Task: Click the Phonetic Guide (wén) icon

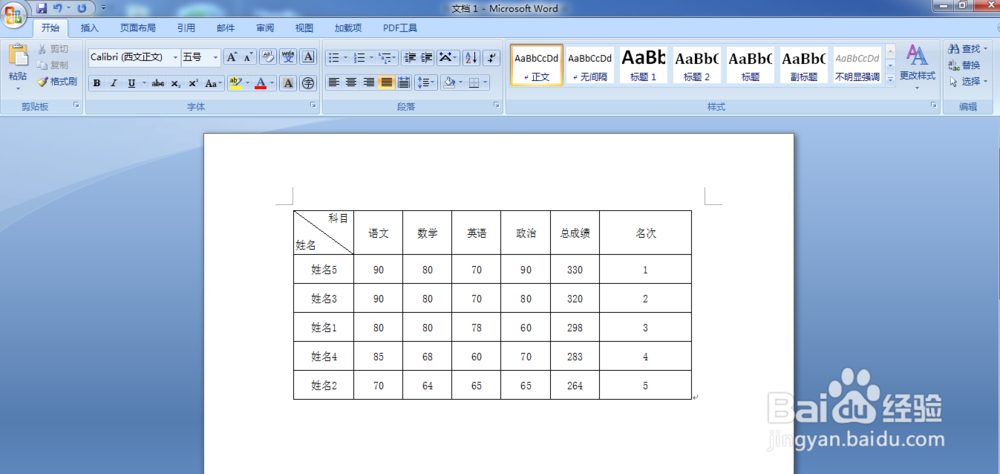Action: pyautogui.click(x=288, y=57)
